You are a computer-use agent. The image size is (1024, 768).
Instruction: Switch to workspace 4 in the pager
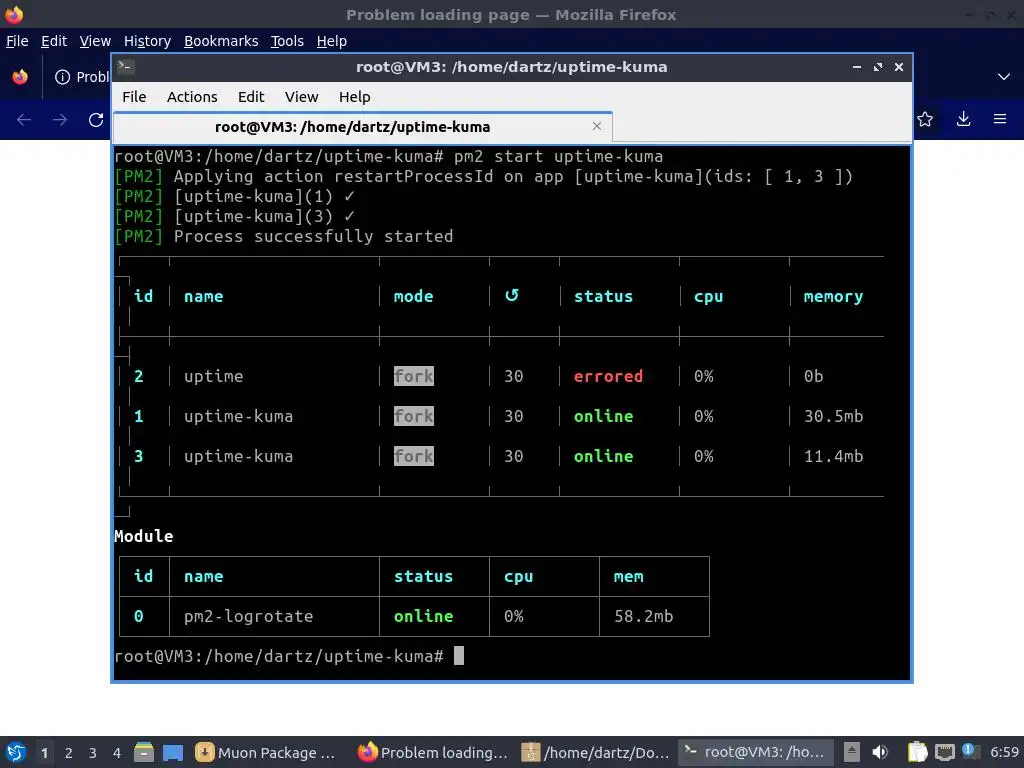[x=117, y=753]
